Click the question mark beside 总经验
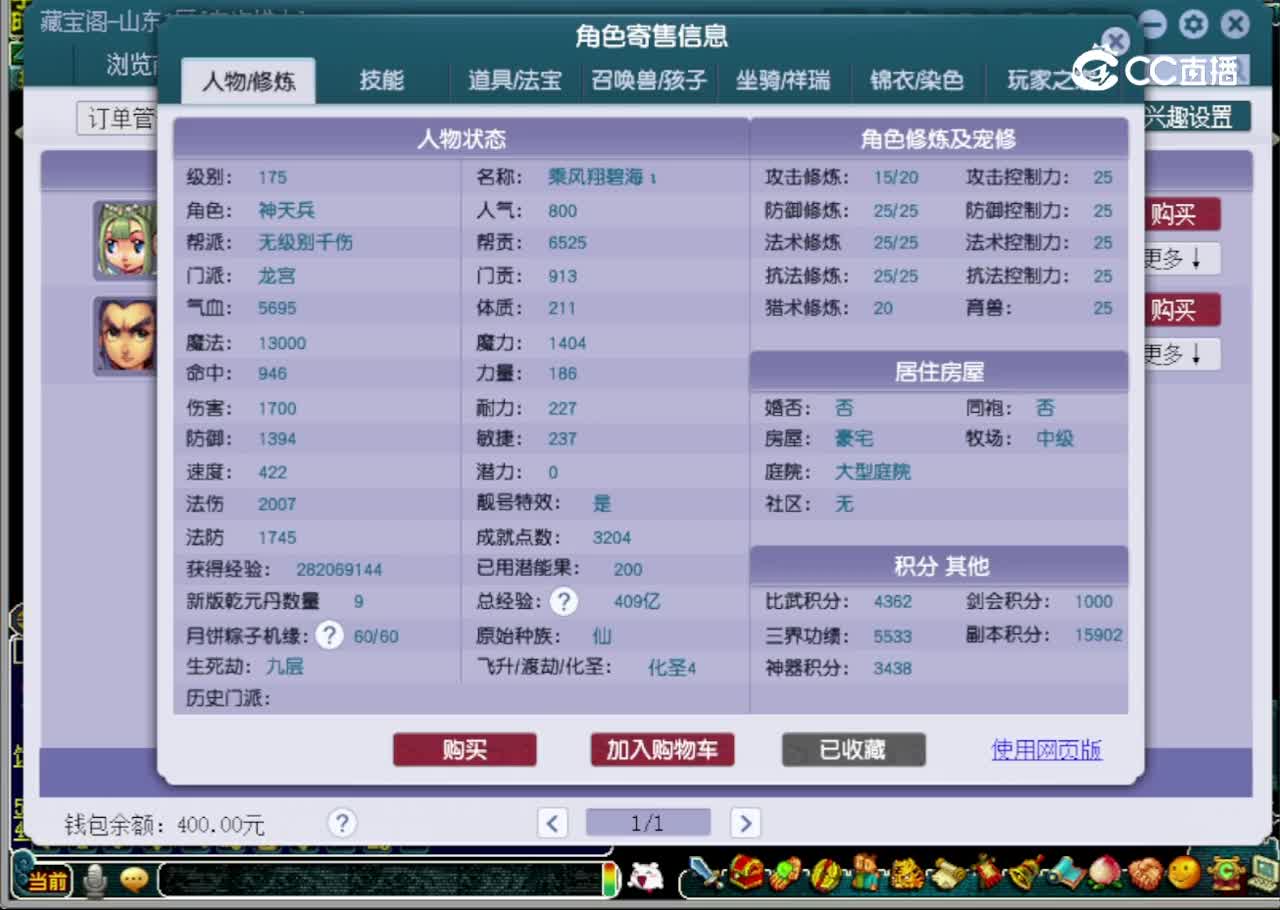 (x=565, y=602)
